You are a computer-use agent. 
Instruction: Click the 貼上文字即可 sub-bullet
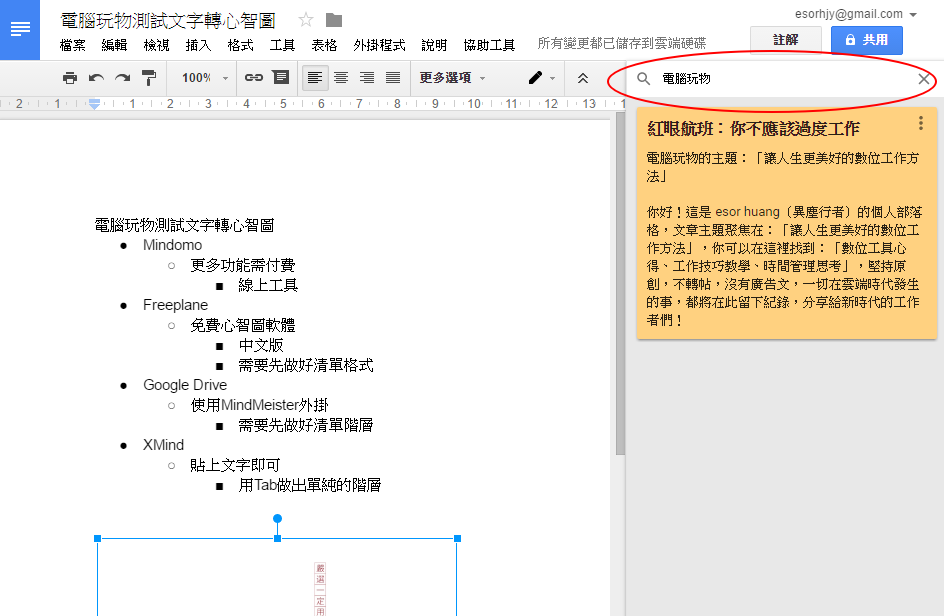point(235,465)
